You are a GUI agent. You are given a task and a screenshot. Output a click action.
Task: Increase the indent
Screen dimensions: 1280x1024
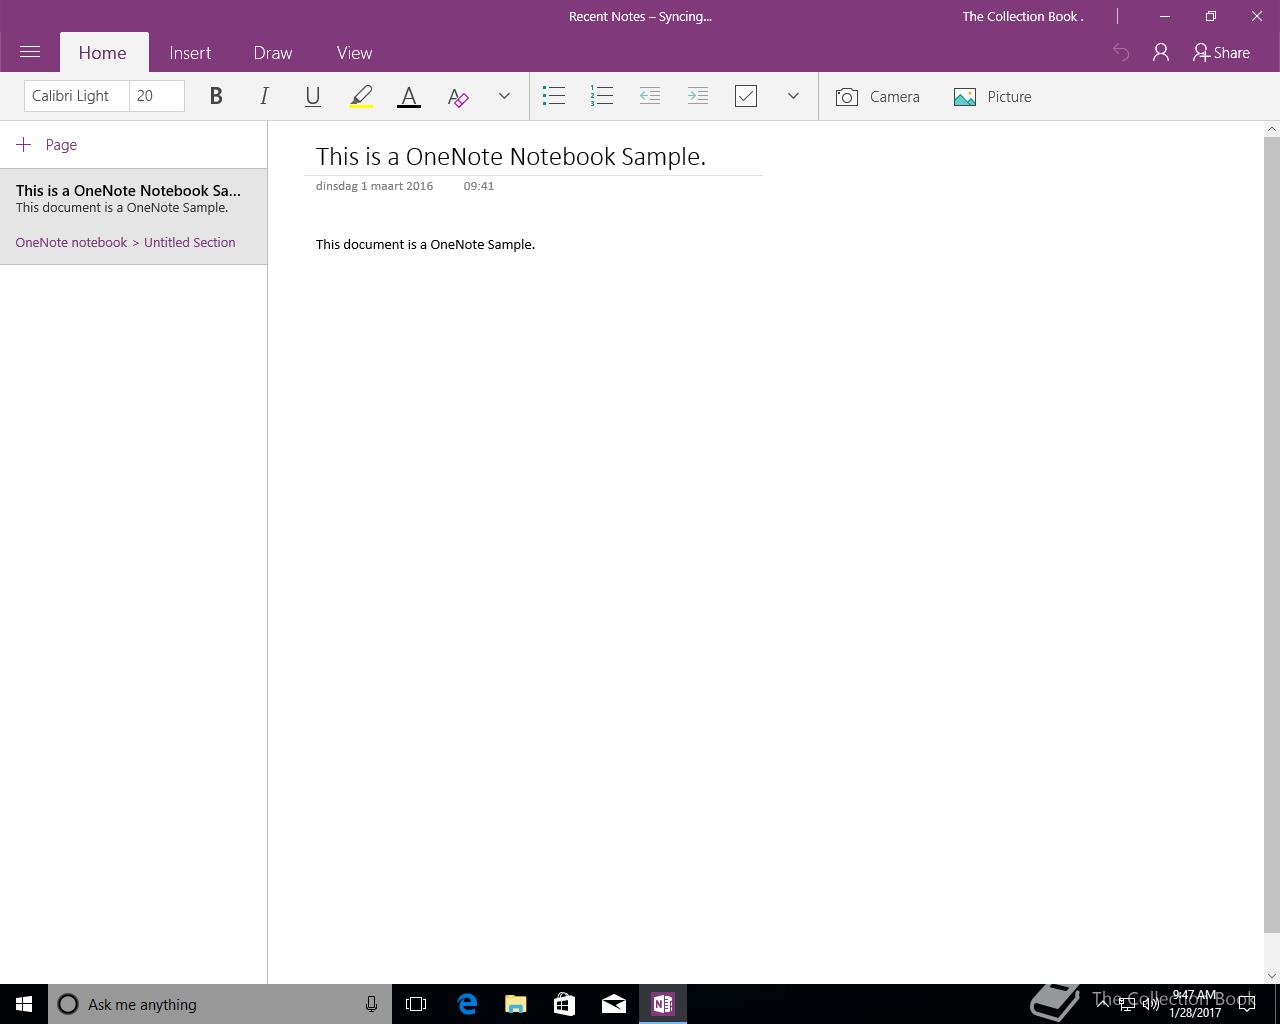coord(698,96)
